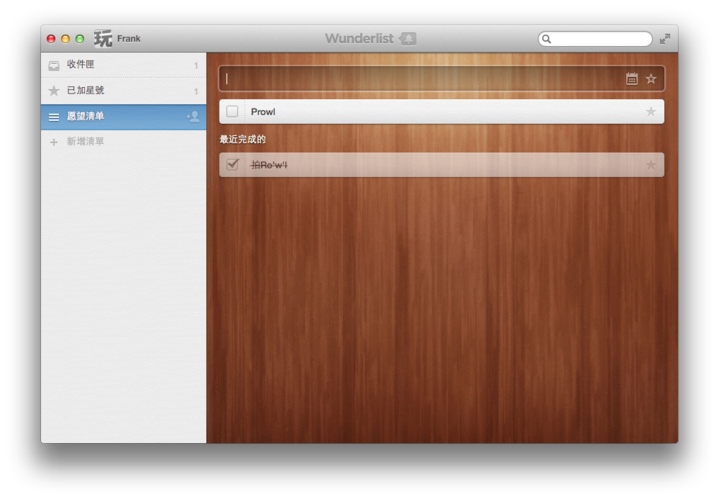The width and height of the screenshot is (719, 500).
Task: Click the Prowl task title
Action: tap(263, 112)
